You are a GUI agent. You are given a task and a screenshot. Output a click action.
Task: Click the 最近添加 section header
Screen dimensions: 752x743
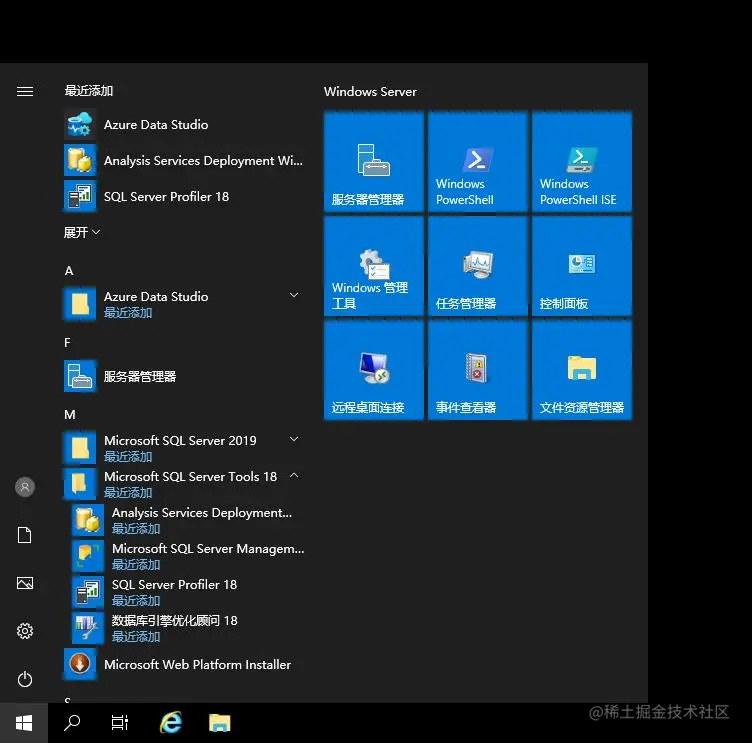click(x=89, y=91)
